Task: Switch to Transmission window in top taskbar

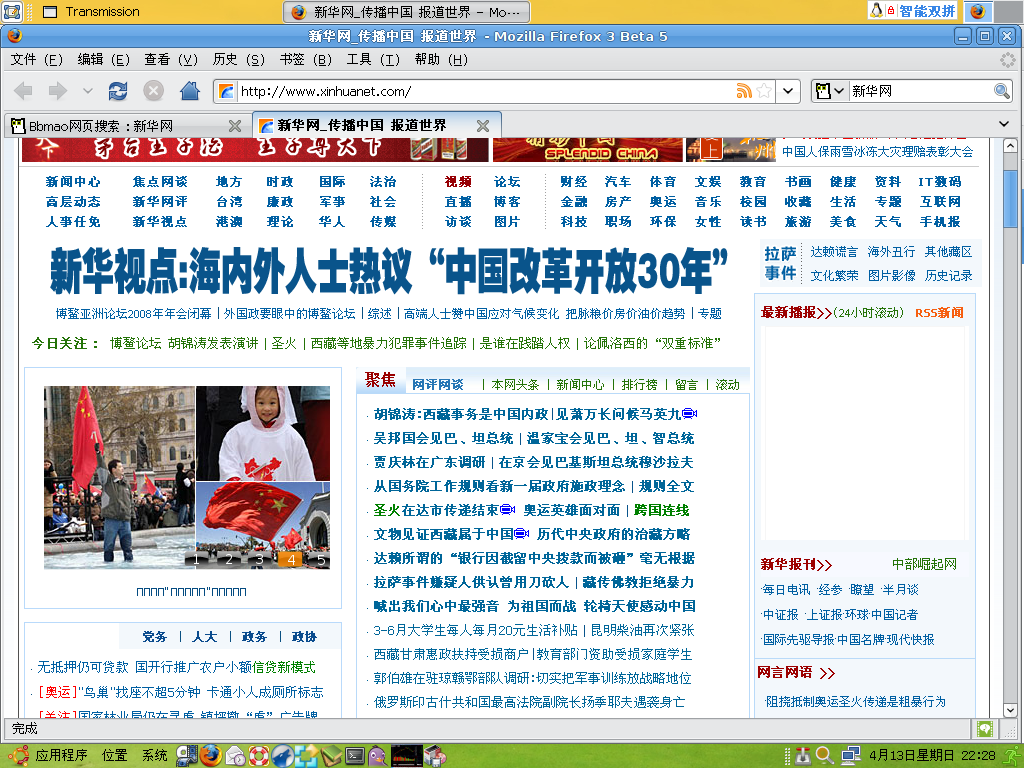Action: point(91,12)
